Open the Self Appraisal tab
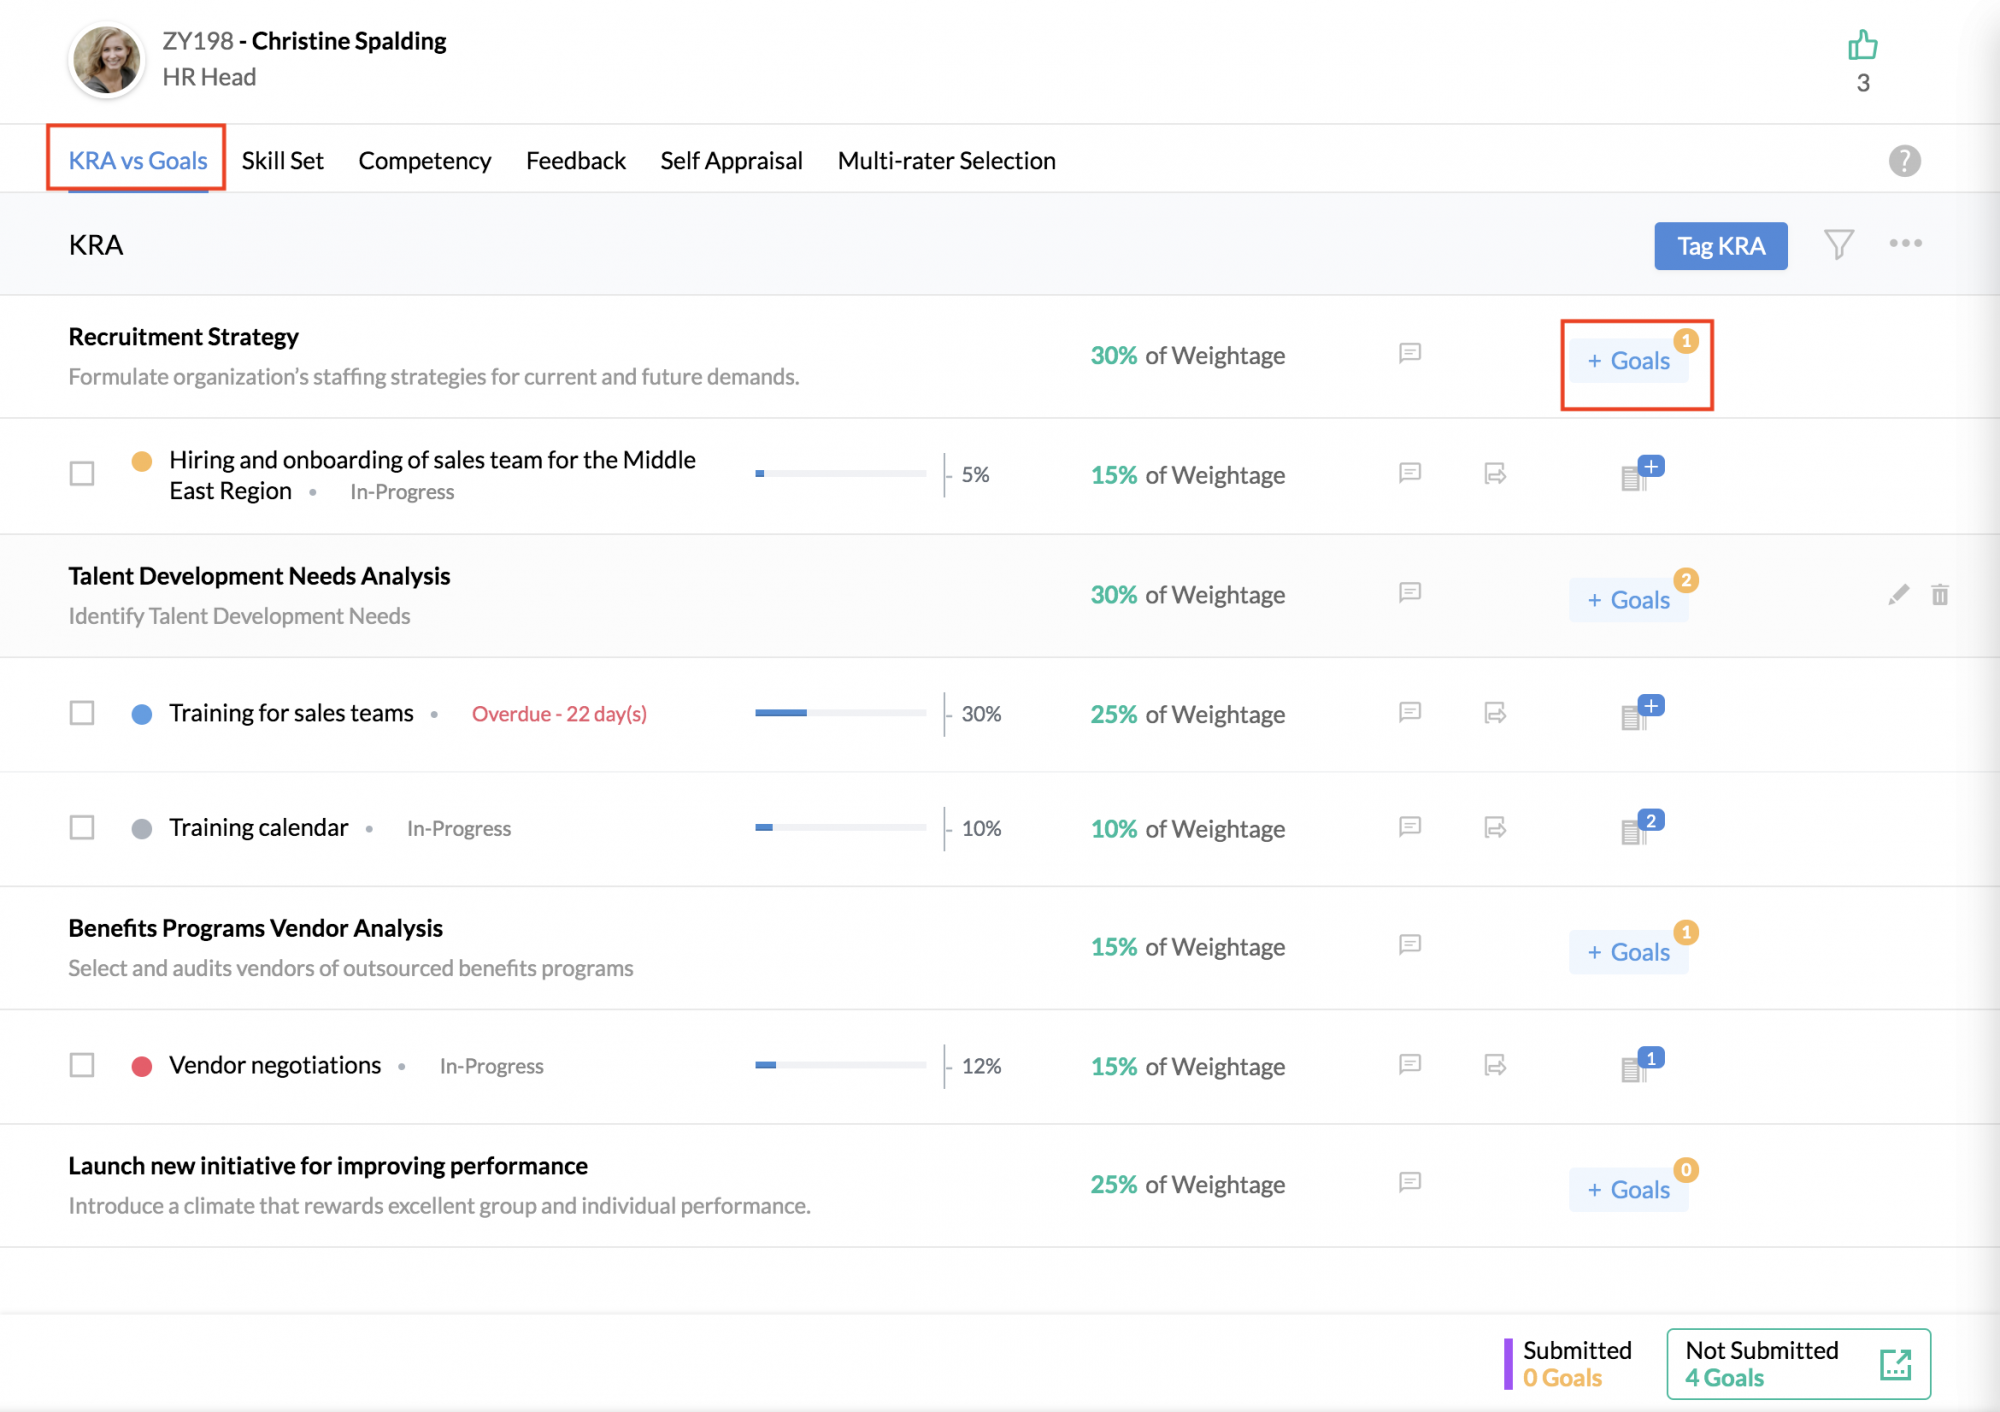 731,161
